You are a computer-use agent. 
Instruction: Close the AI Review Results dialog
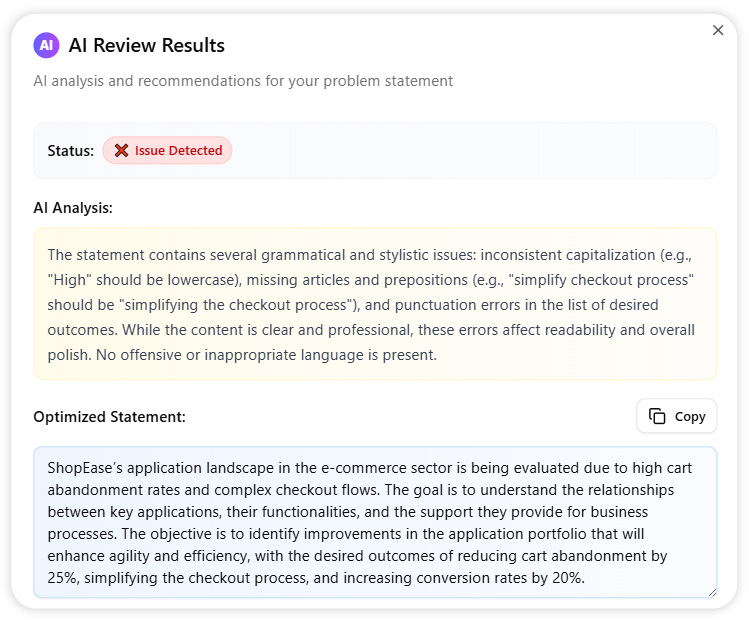pos(718,30)
